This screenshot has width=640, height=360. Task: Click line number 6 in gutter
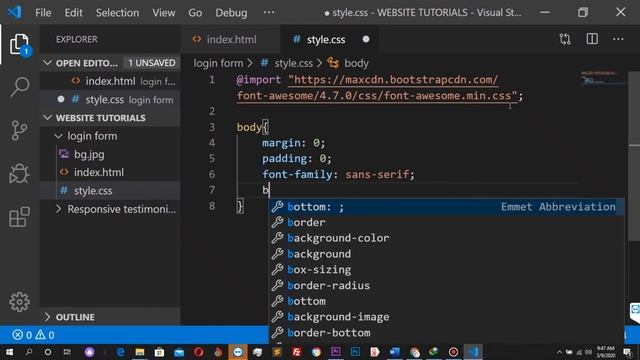coord(212,174)
